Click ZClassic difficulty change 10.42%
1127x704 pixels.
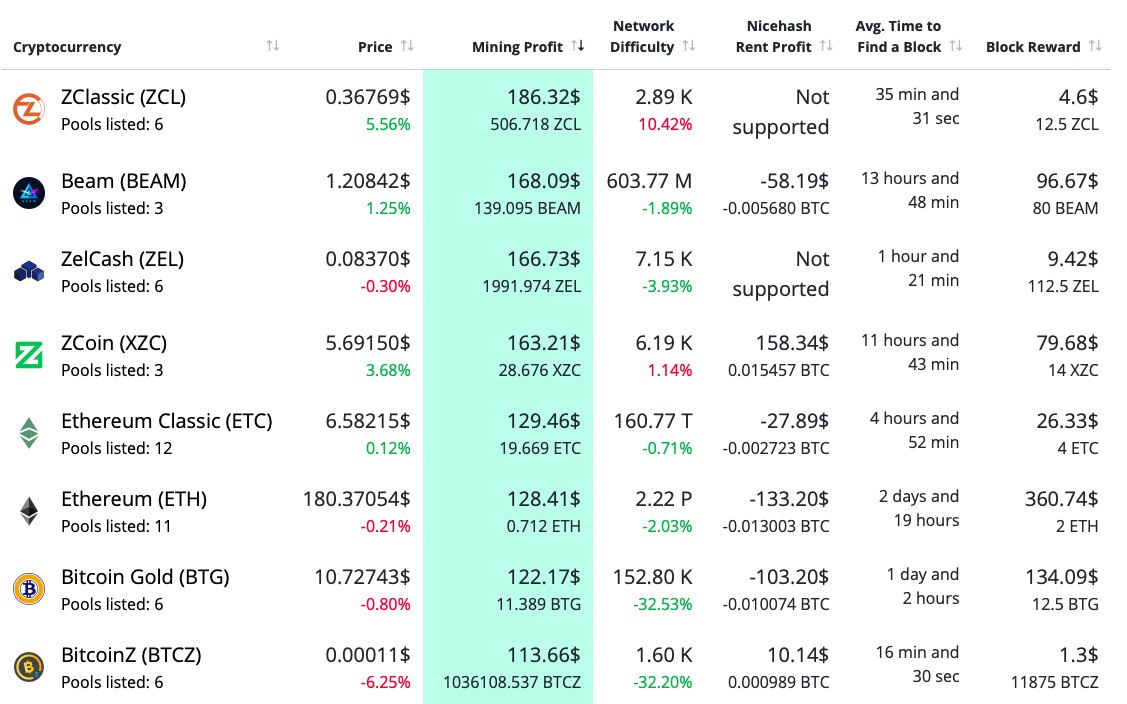tap(666, 124)
